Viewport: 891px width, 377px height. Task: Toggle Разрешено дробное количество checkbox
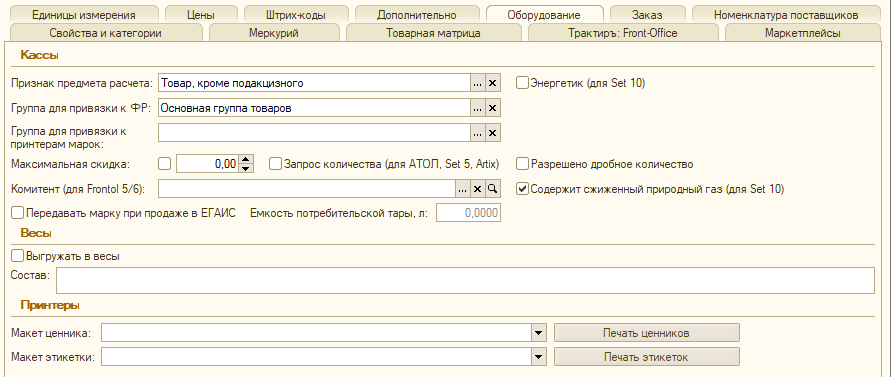point(522,164)
